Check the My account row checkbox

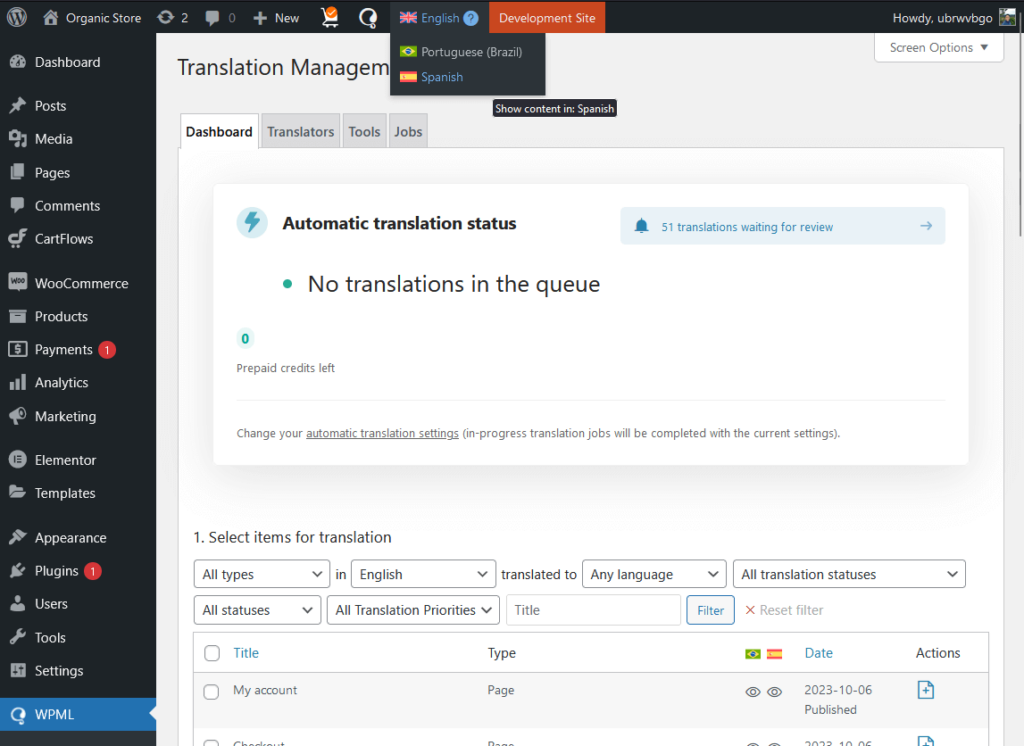pyautogui.click(x=211, y=692)
